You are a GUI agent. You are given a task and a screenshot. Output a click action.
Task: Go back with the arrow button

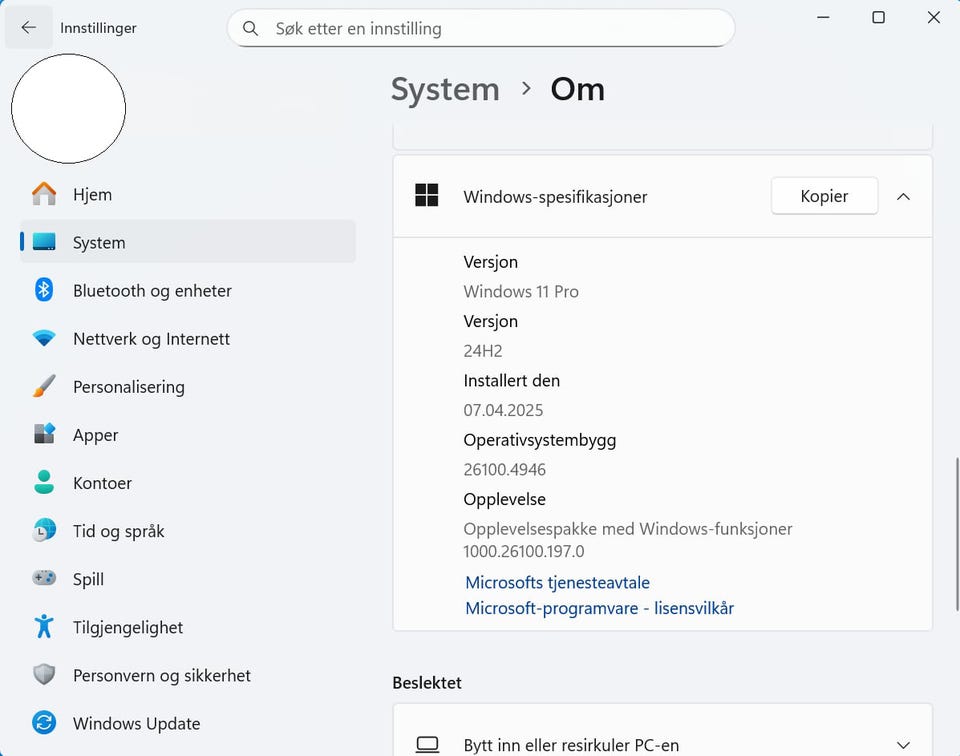point(28,28)
